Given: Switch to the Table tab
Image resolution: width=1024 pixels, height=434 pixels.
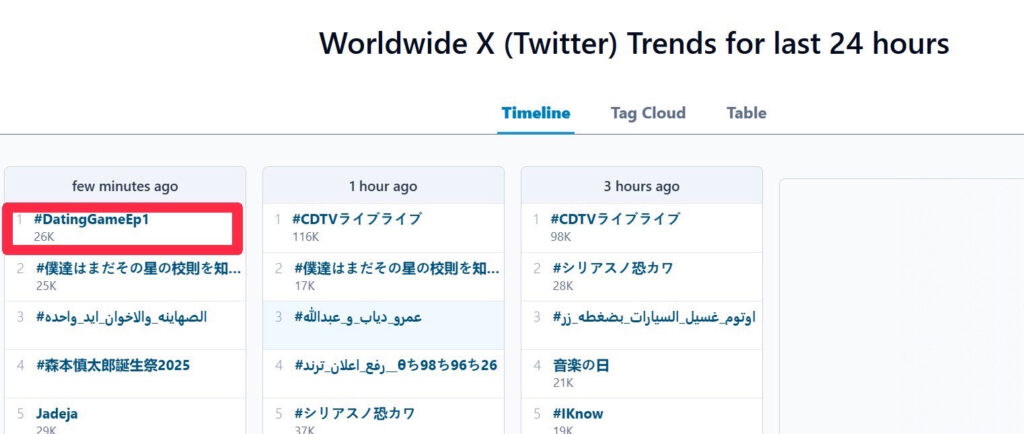Looking at the screenshot, I should click(746, 113).
